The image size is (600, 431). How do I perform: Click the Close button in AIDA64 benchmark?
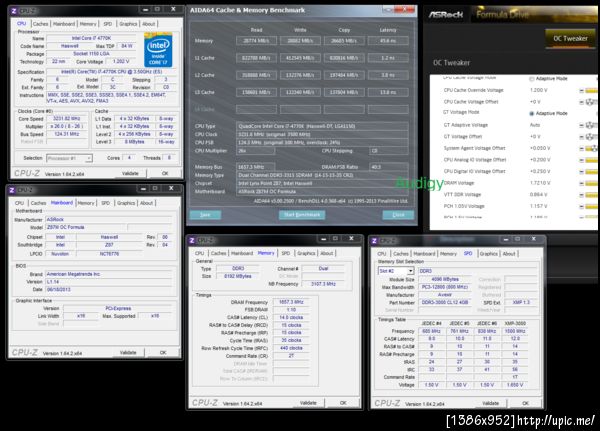click(398, 215)
